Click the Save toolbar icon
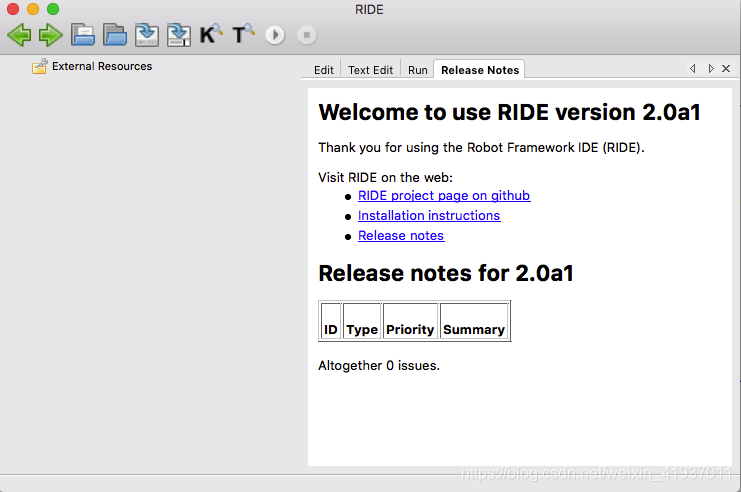Viewport: 741px width, 492px height. pyautogui.click(x=147, y=35)
